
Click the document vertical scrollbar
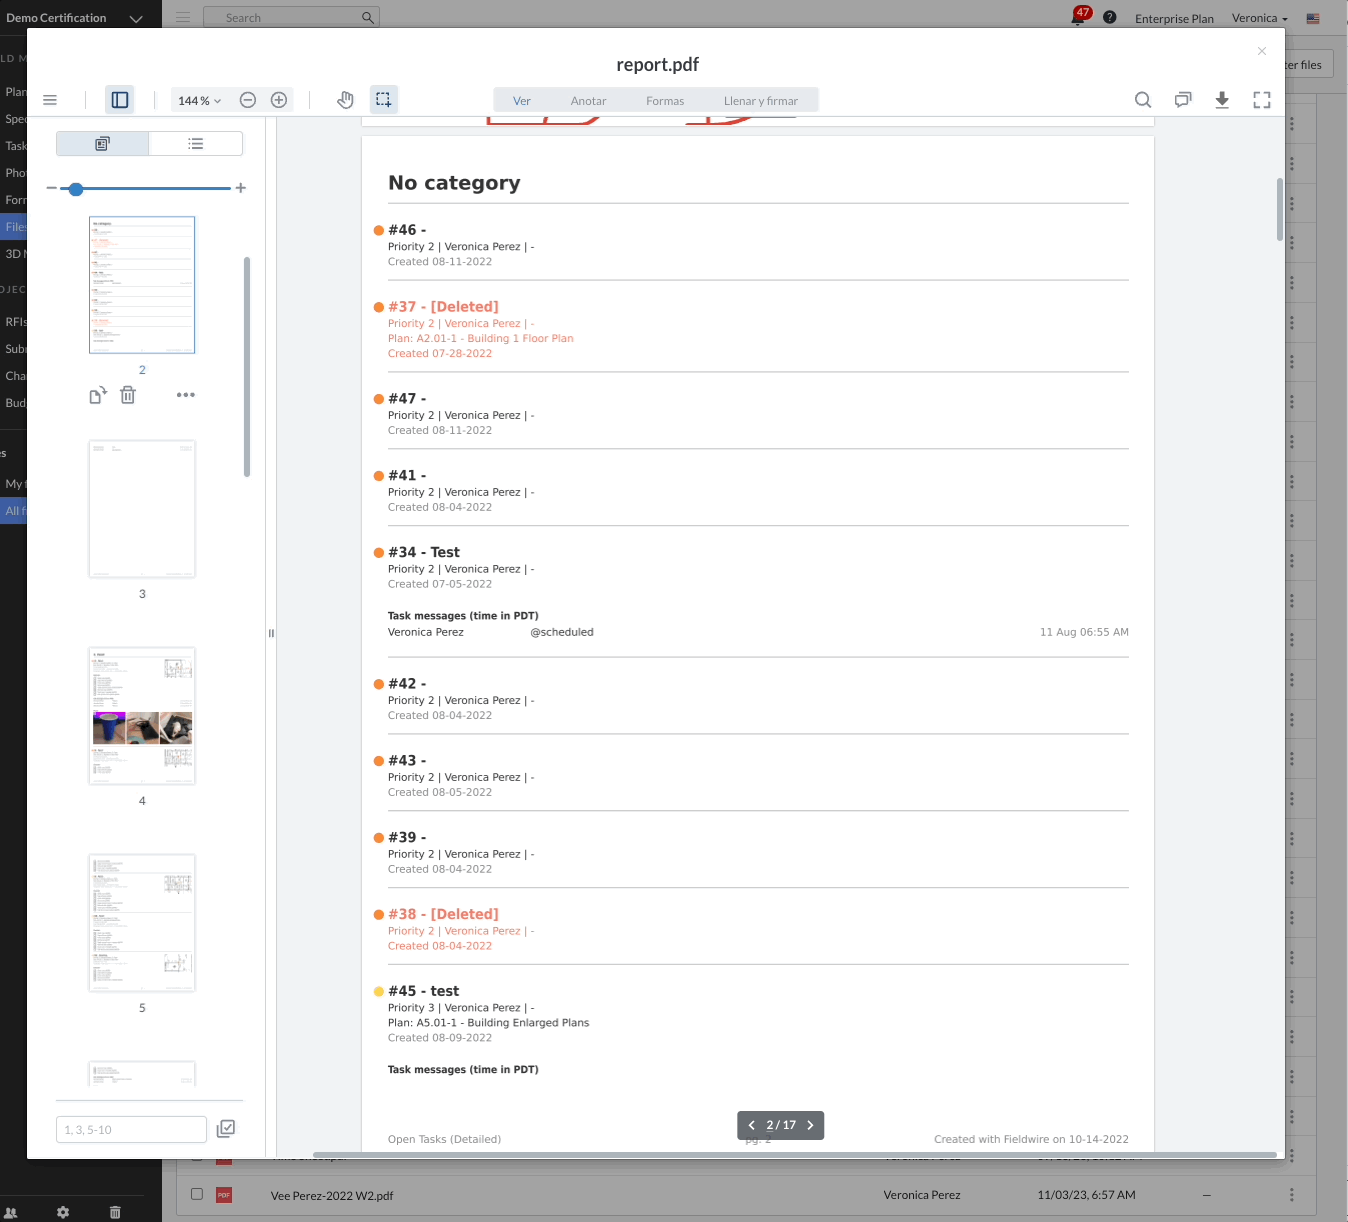(1279, 210)
